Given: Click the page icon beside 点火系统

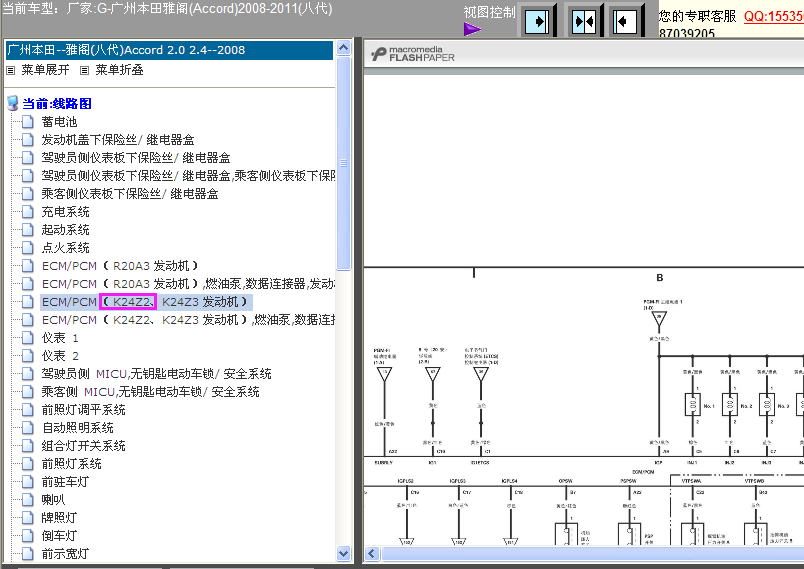Looking at the screenshot, I should 28,247.
